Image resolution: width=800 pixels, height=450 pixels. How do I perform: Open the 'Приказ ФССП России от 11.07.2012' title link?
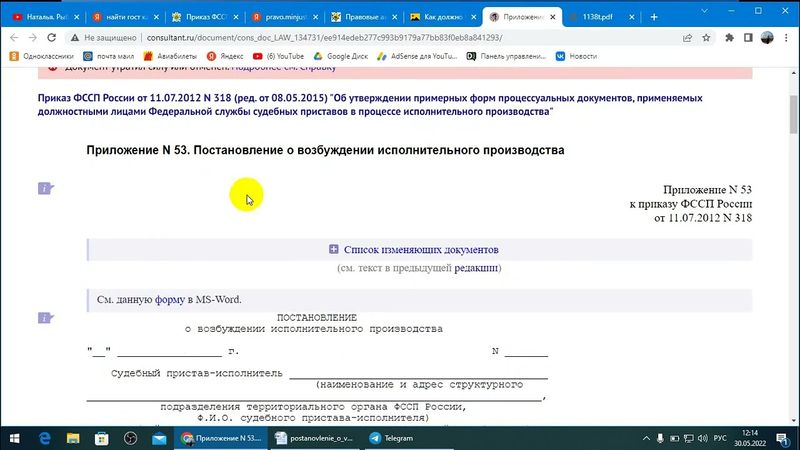click(x=370, y=105)
